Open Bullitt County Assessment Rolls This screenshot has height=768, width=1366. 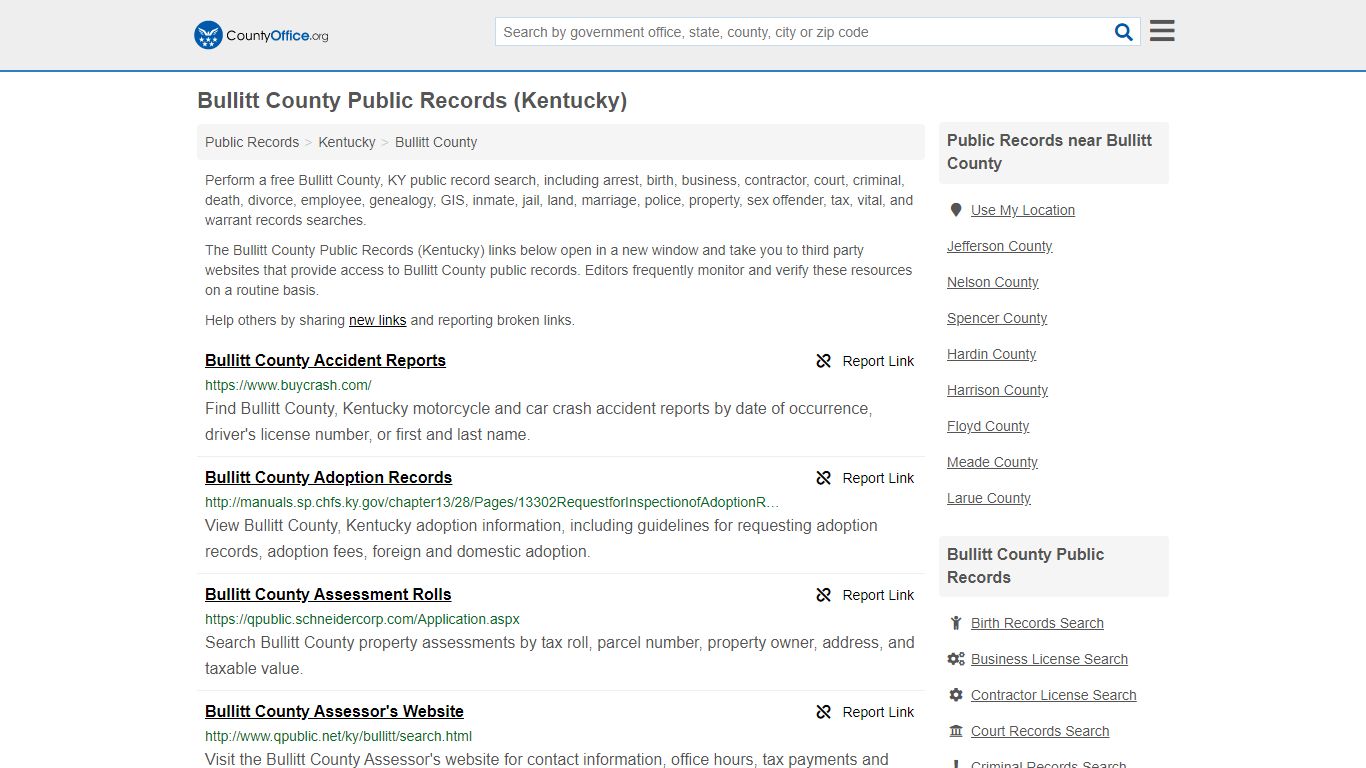click(328, 595)
